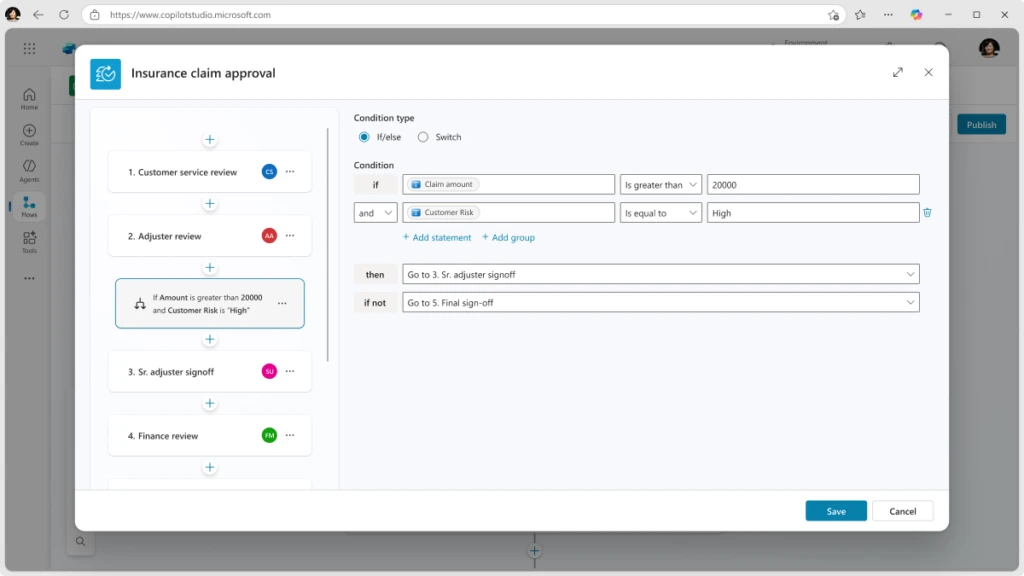Click the browser refresh button
Image resolution: width=1024 pixels, height=576 pixels.
tap(63, 15)
